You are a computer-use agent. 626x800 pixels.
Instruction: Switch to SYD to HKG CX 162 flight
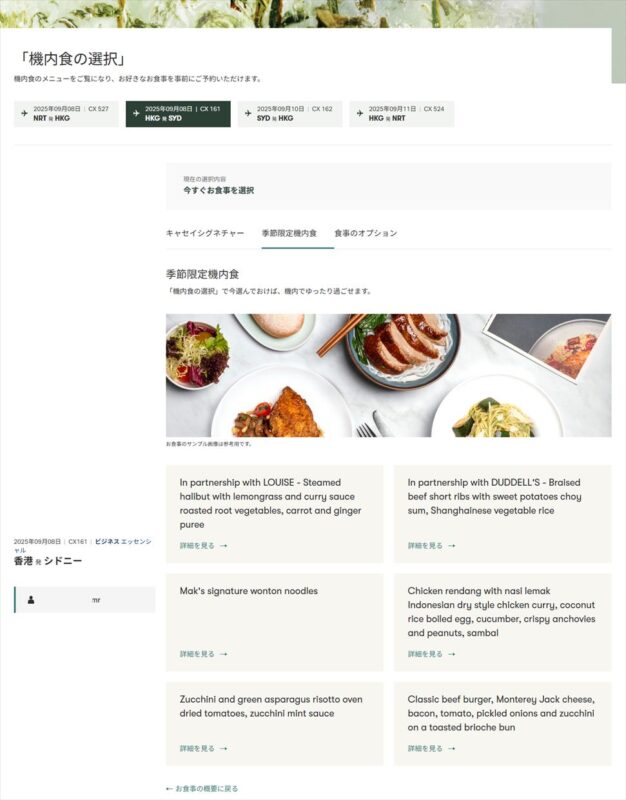(x=290, y=114)
